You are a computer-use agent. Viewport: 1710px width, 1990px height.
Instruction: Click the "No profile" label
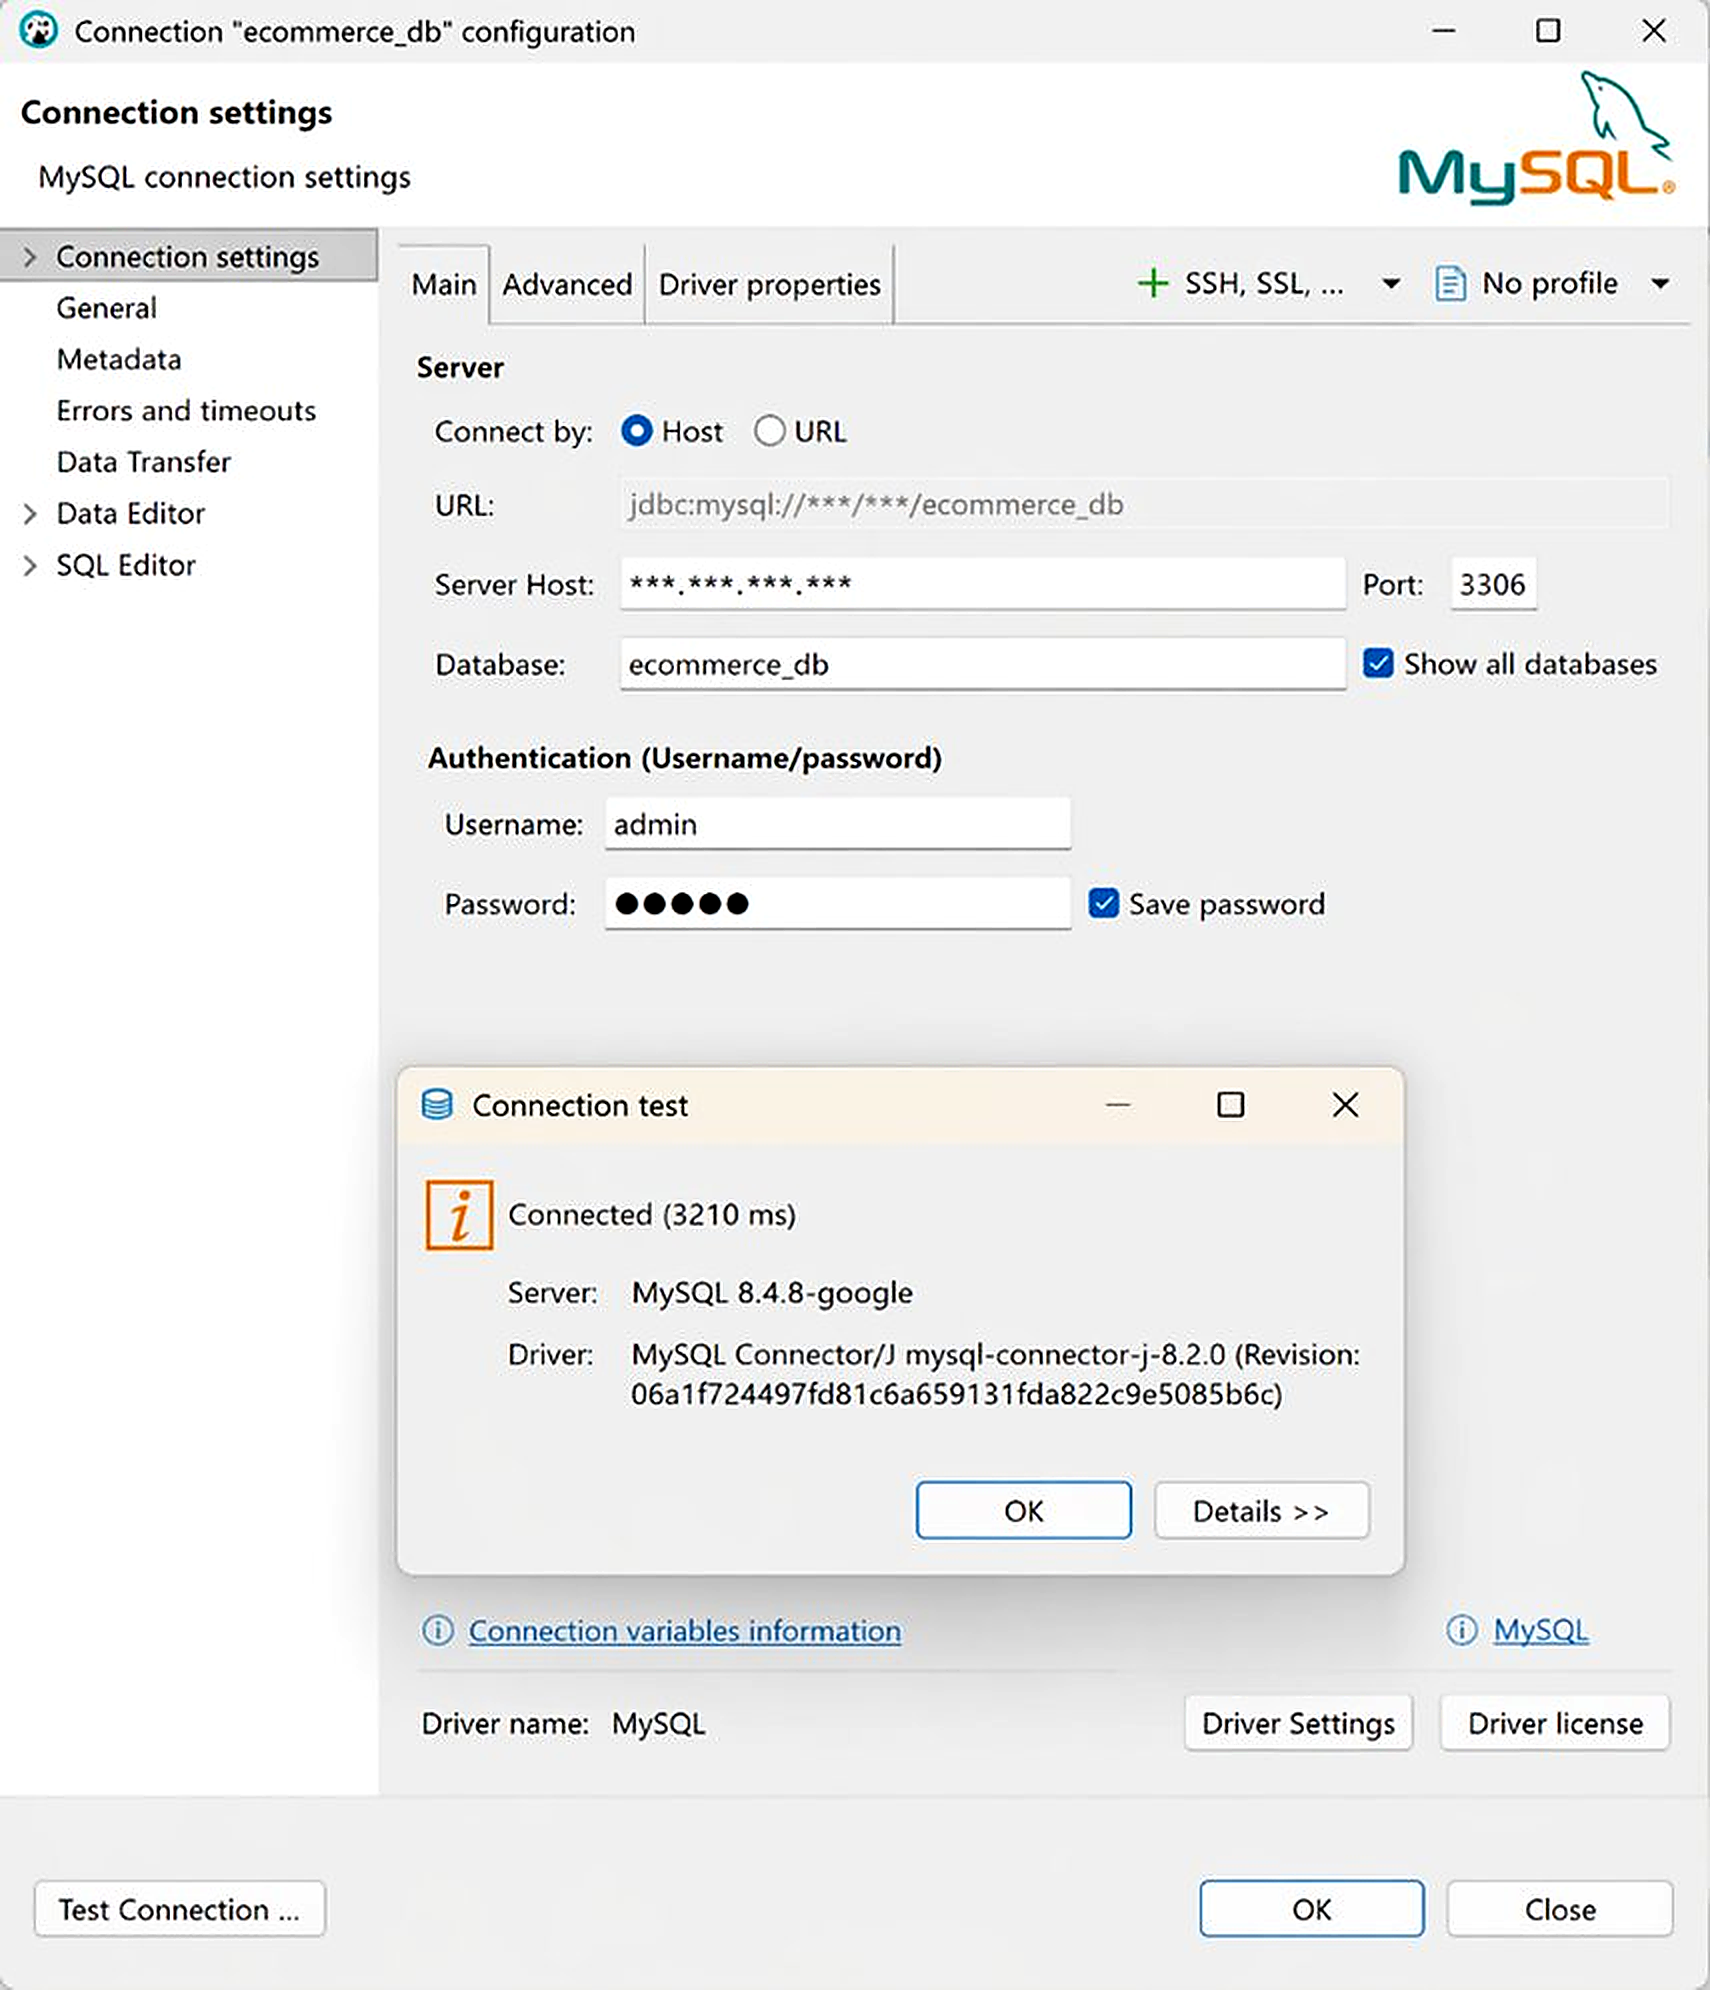coord(1550,284)
